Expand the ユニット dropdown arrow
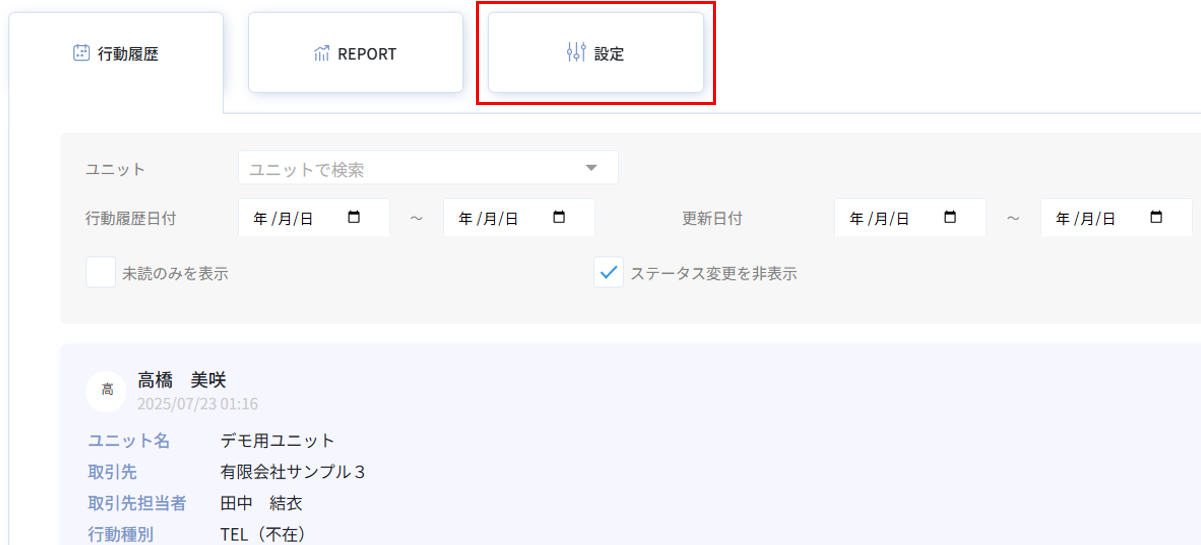 (591, 168)
